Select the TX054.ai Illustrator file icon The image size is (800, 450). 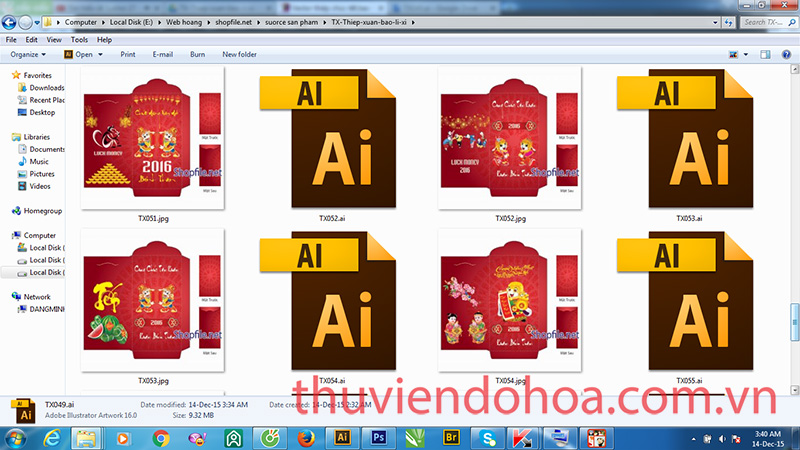click(328, 301)
